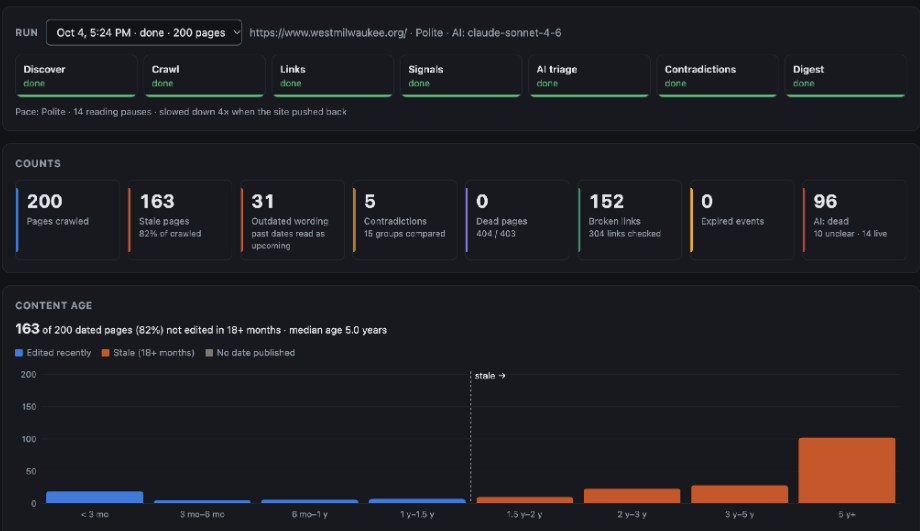Click the 'past dates read as upcoming' subtext
Screen dimensions: 920x531
[x=288, y=239]
